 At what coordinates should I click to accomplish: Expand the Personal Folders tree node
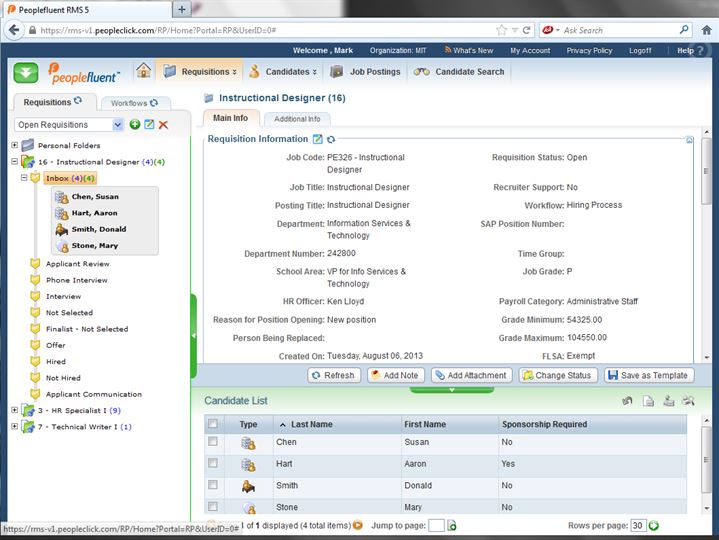click(15, 145)
